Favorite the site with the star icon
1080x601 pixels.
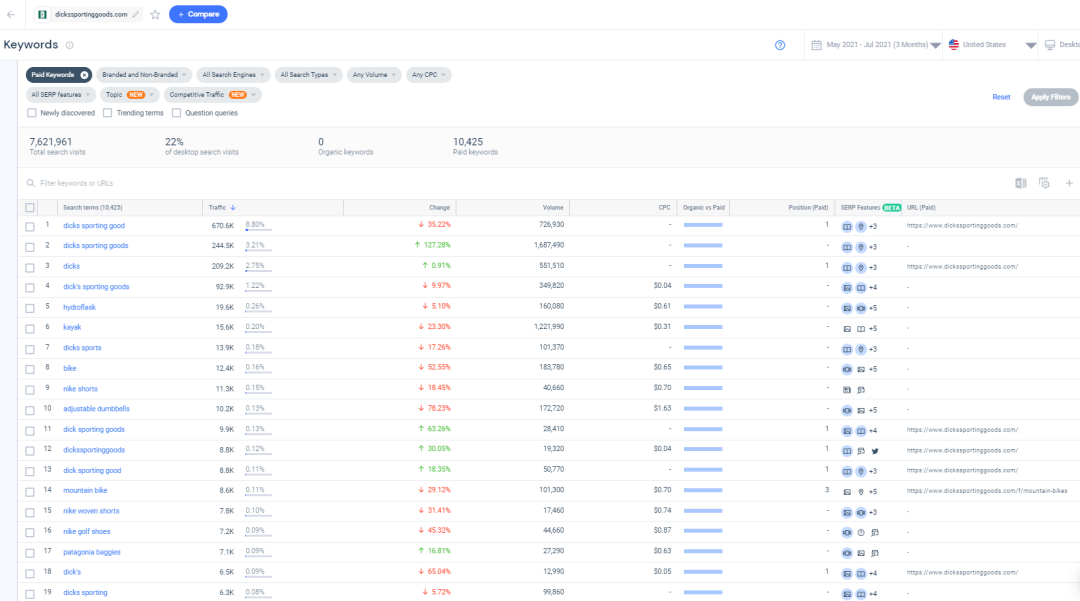(x=155, y=15)
